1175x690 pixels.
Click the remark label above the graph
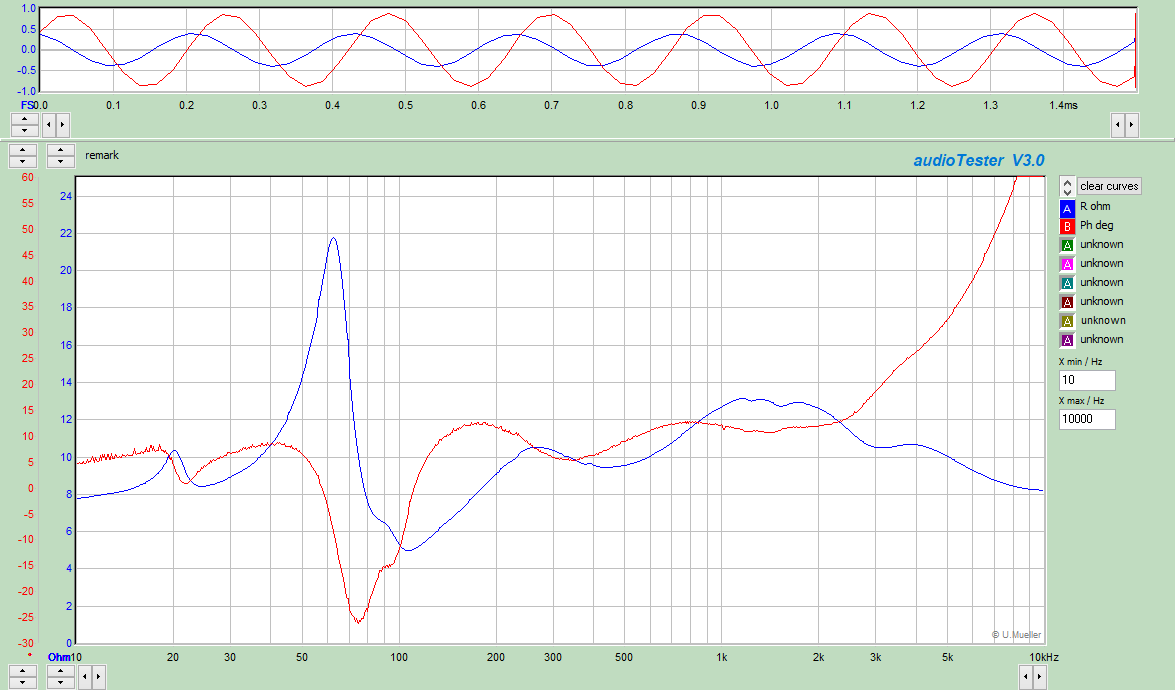(x=102, y=156)
